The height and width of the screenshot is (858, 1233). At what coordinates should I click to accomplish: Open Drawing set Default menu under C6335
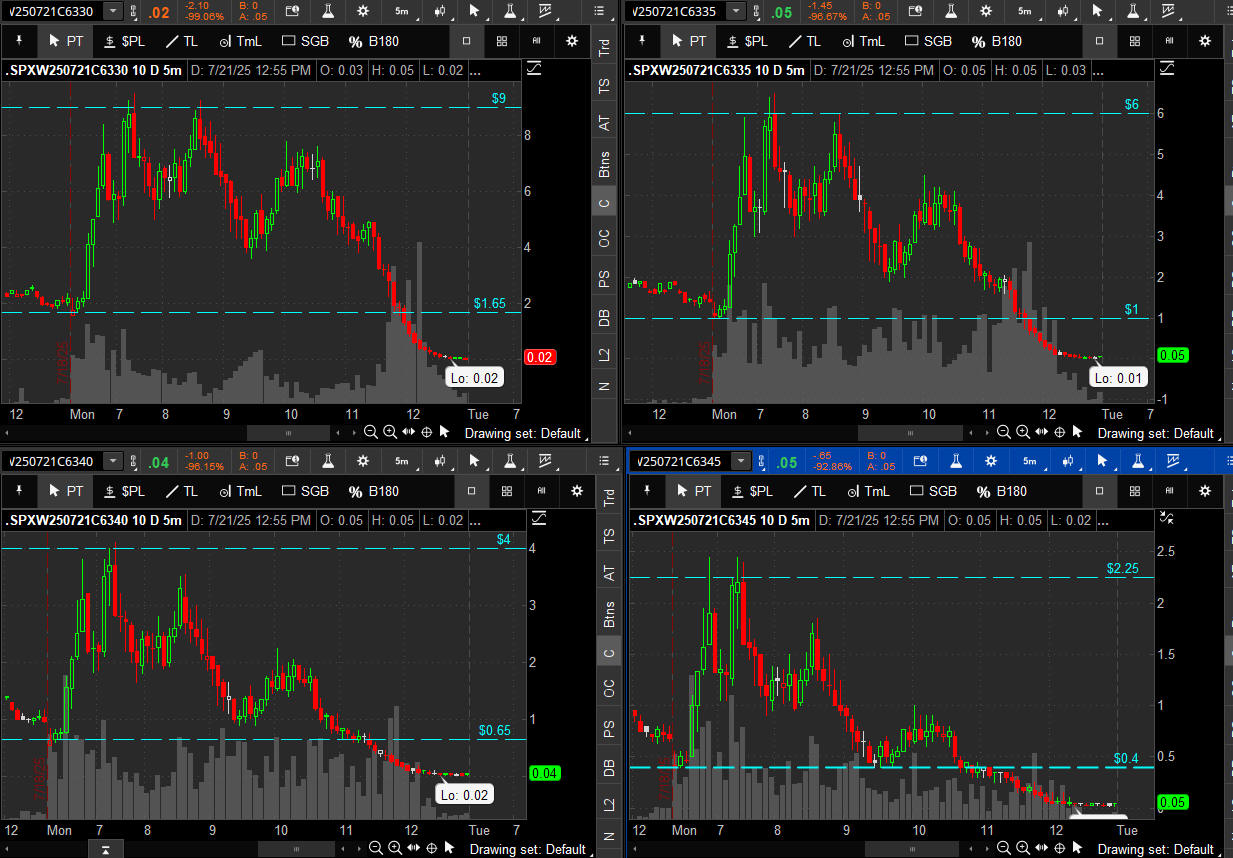(1155, 433)
